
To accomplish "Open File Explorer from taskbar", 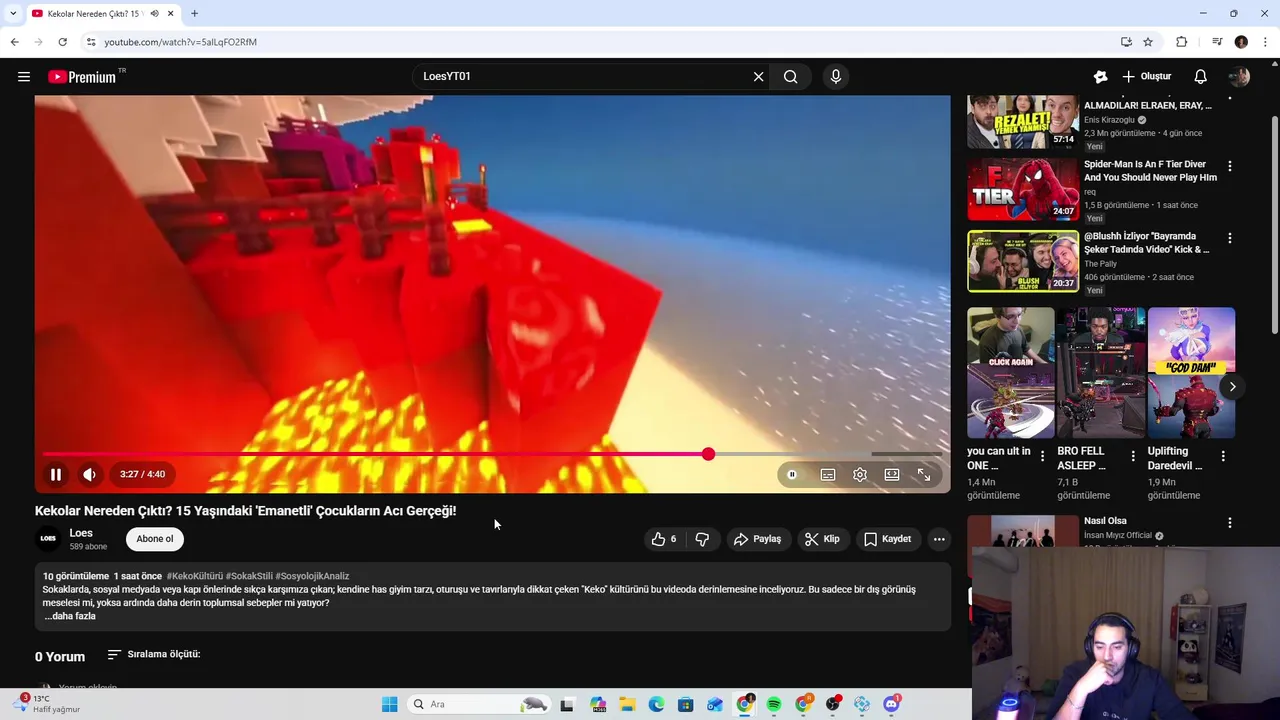I will 627,704.
